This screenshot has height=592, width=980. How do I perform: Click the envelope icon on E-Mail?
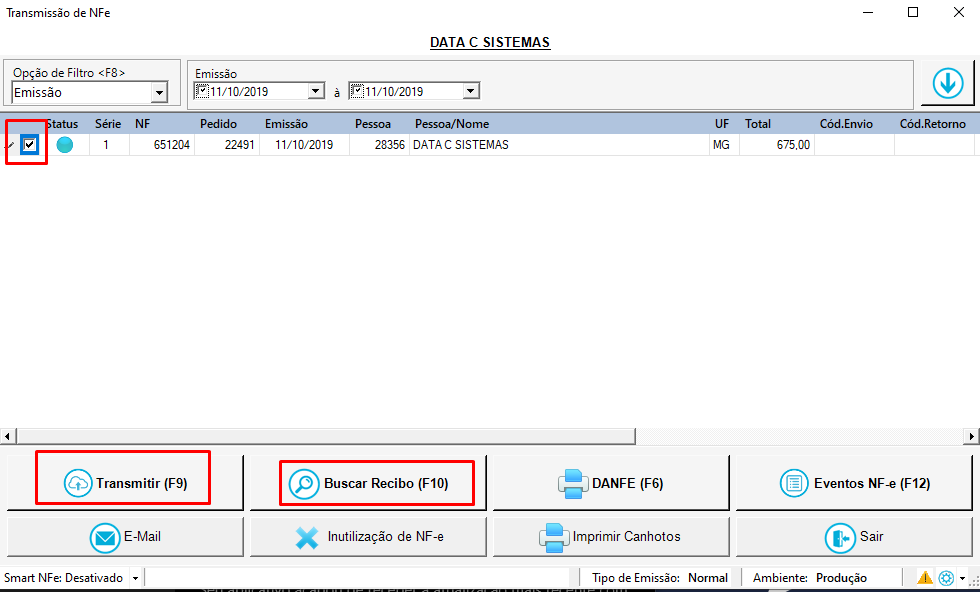[104, 537]
